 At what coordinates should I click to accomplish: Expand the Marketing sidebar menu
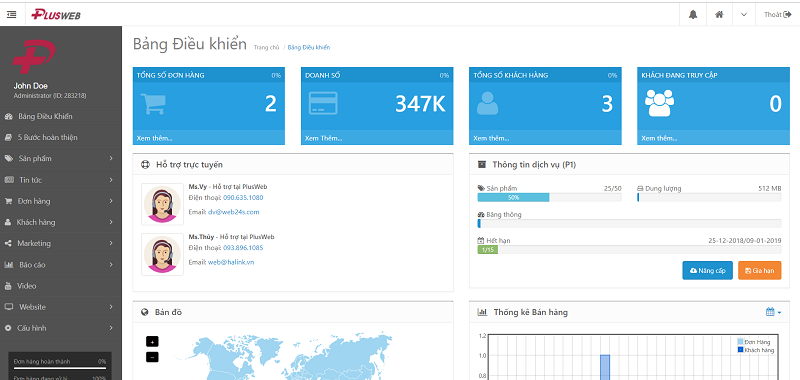pyautogui.click(x=61, y=243)
